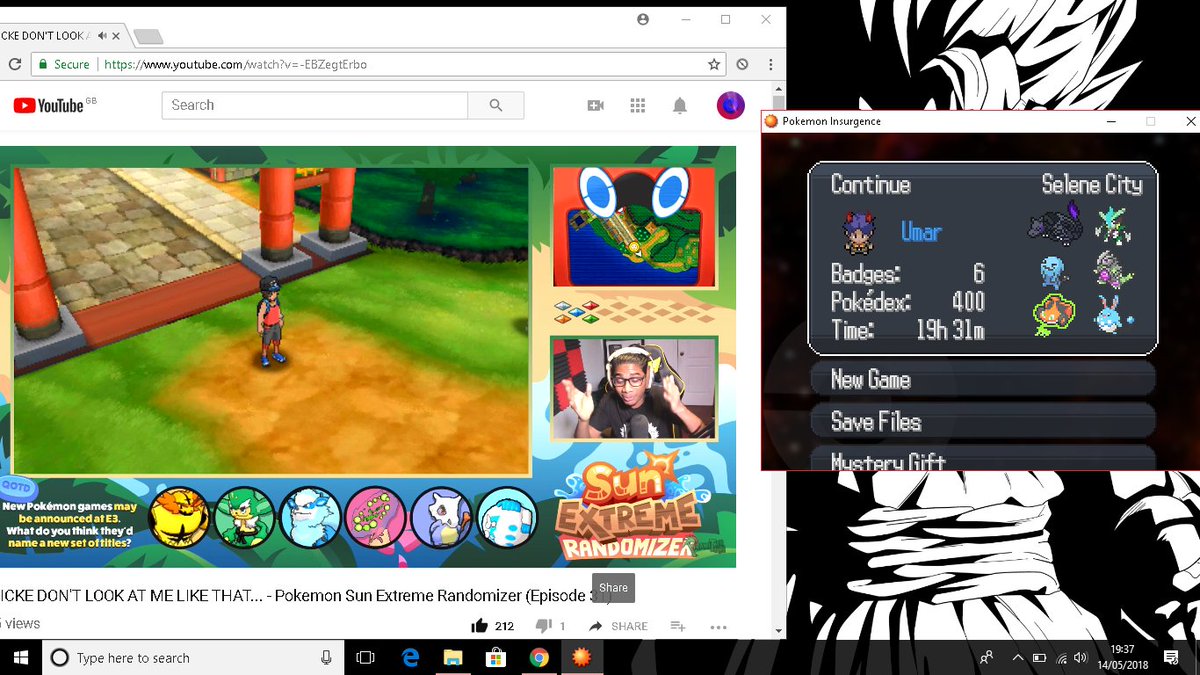The width and height of the screenshot is (1200, 675).
Task: Click the Chrome reload button
Action: pos(15,64)
